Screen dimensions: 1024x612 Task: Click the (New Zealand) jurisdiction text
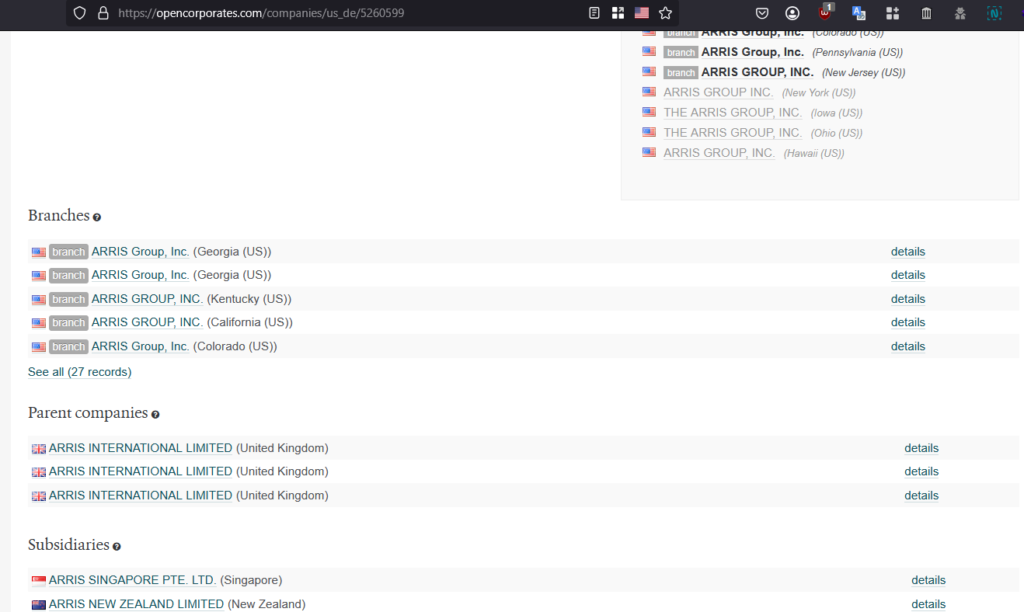[266, 604]
